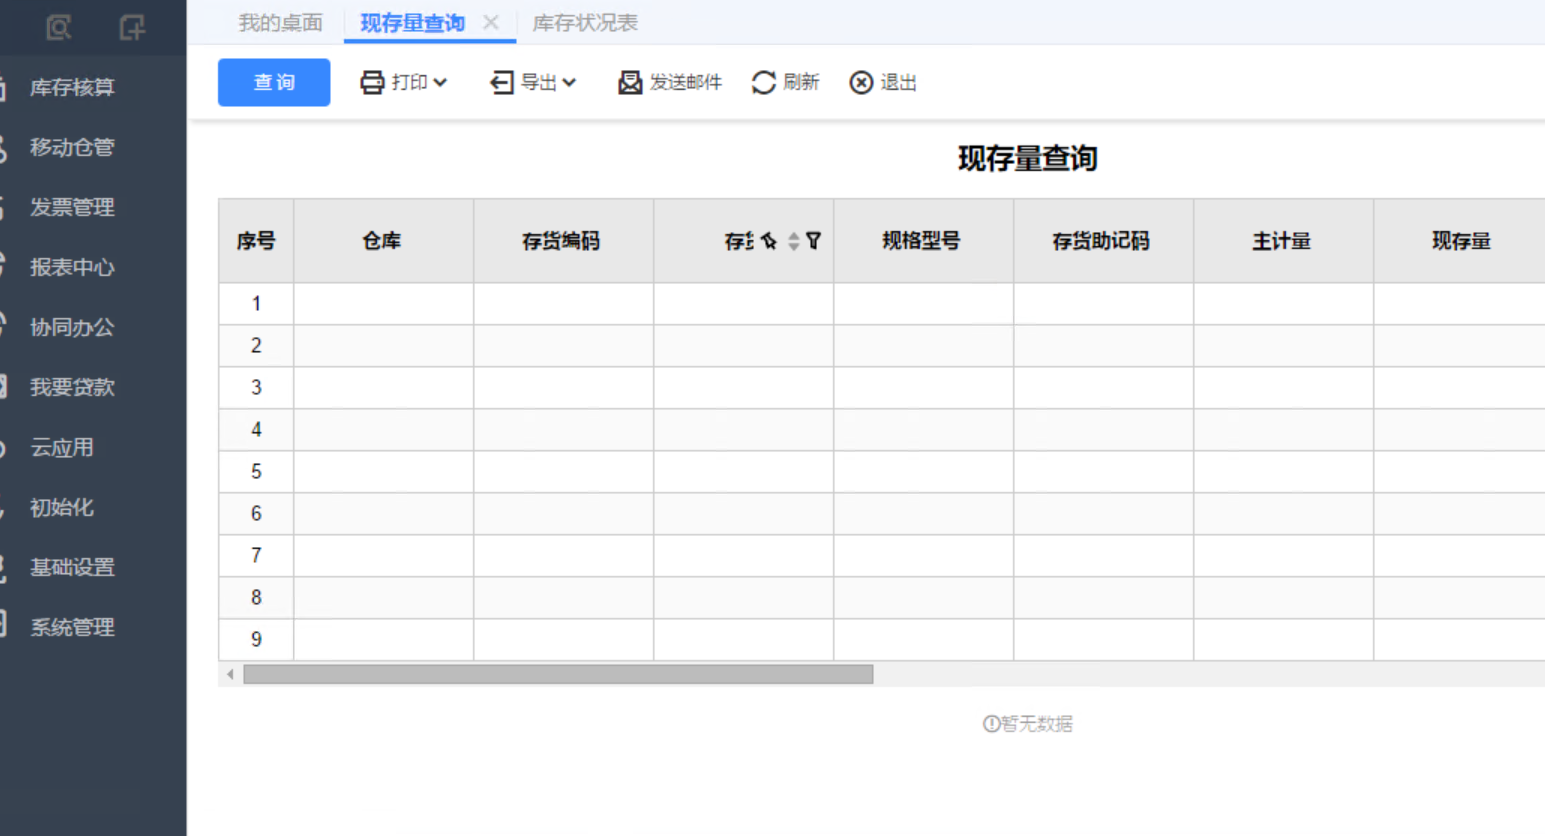Switch to 库存状况表 tab
The width and height of the screenshot is (1545, 836).
(x=585, y=22)
